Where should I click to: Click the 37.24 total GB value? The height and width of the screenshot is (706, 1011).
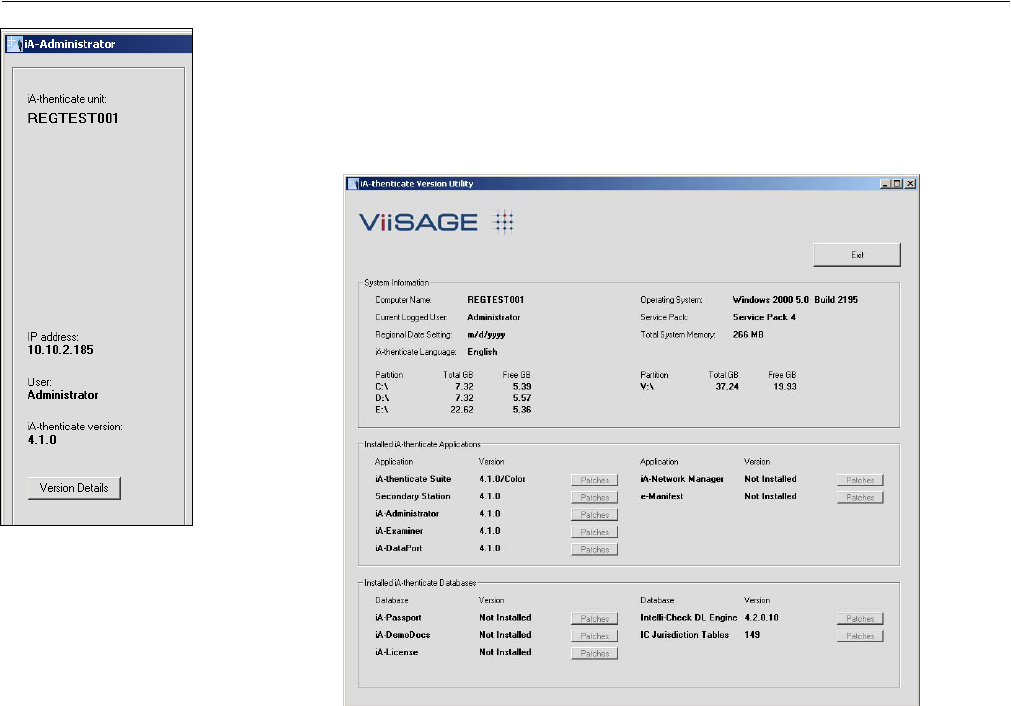(x=727, y=387)
